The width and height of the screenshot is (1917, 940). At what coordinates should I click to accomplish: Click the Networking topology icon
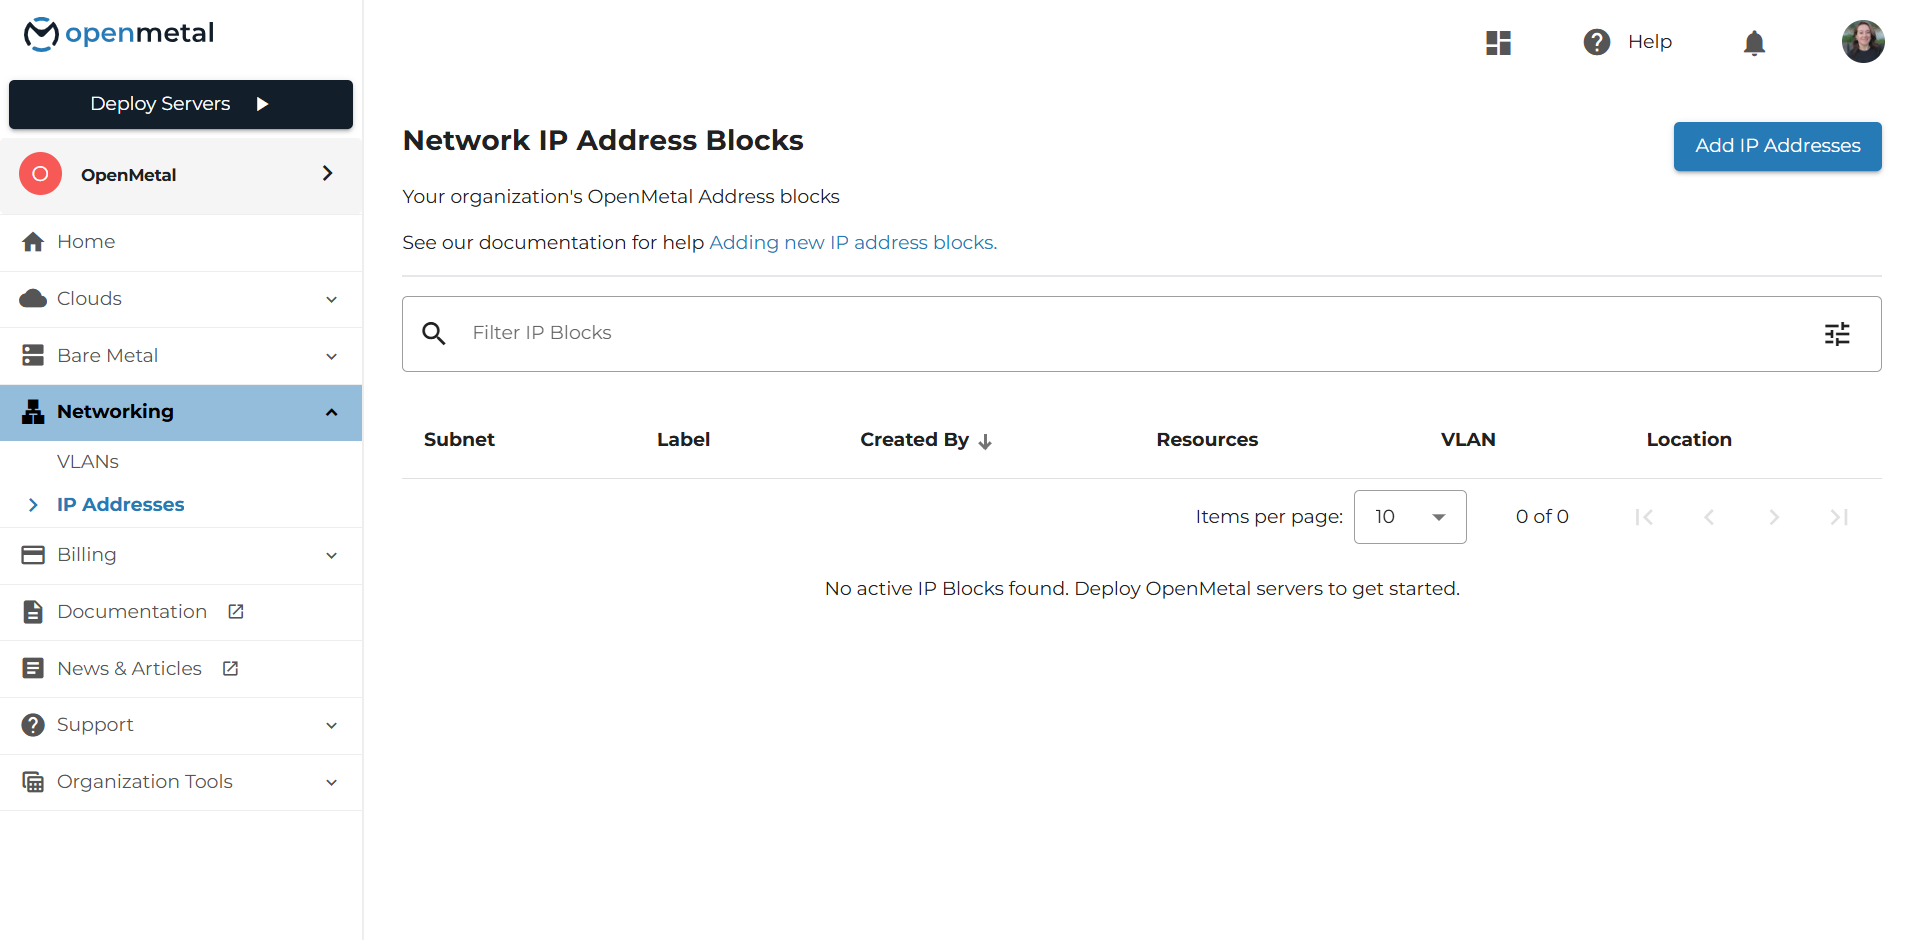click(33, 412)
